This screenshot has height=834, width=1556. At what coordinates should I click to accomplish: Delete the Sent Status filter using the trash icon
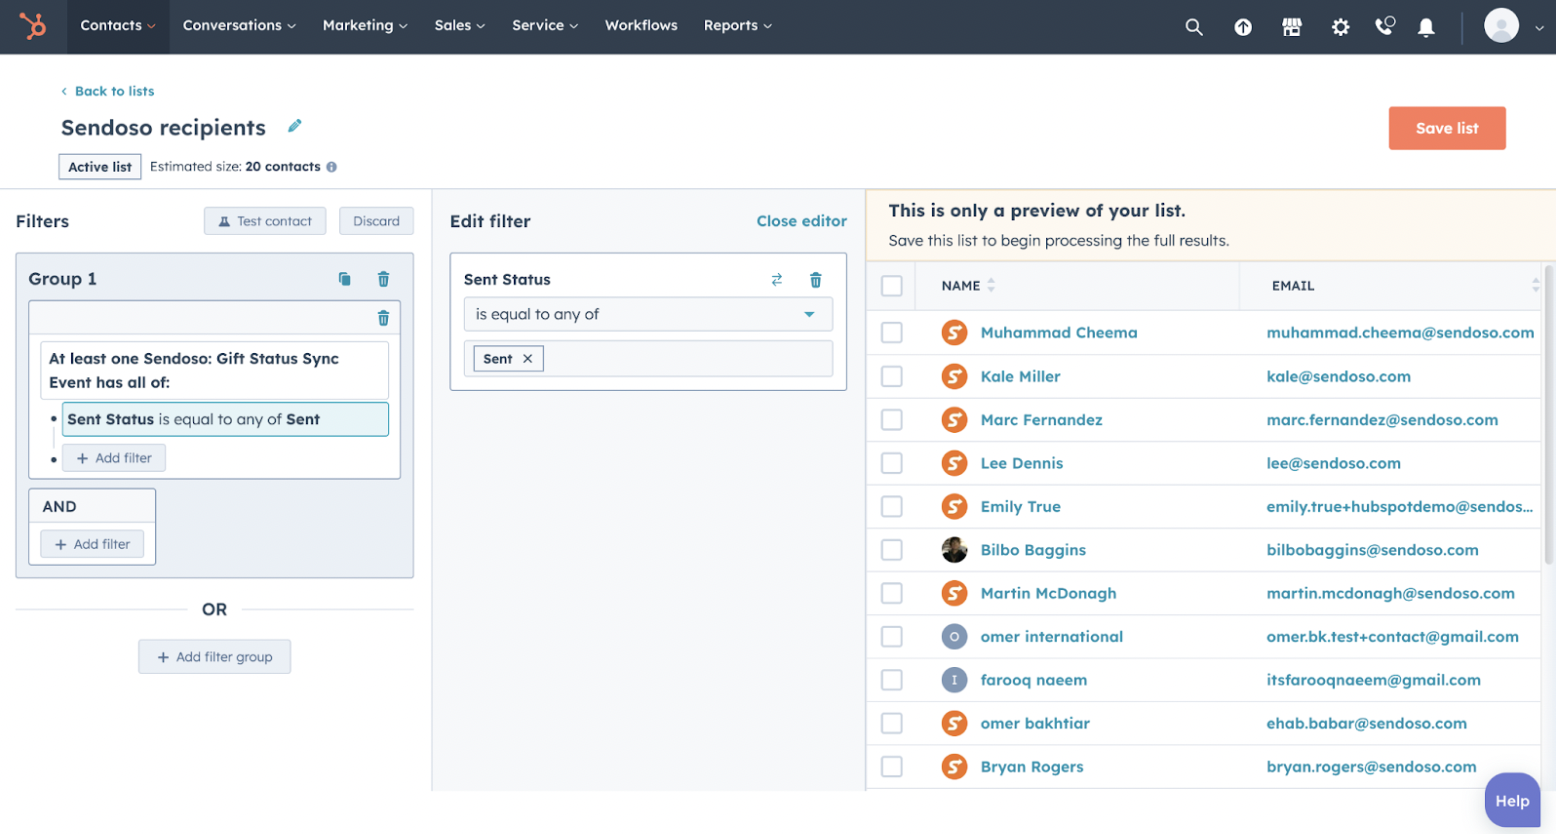(x=817, y=280)
